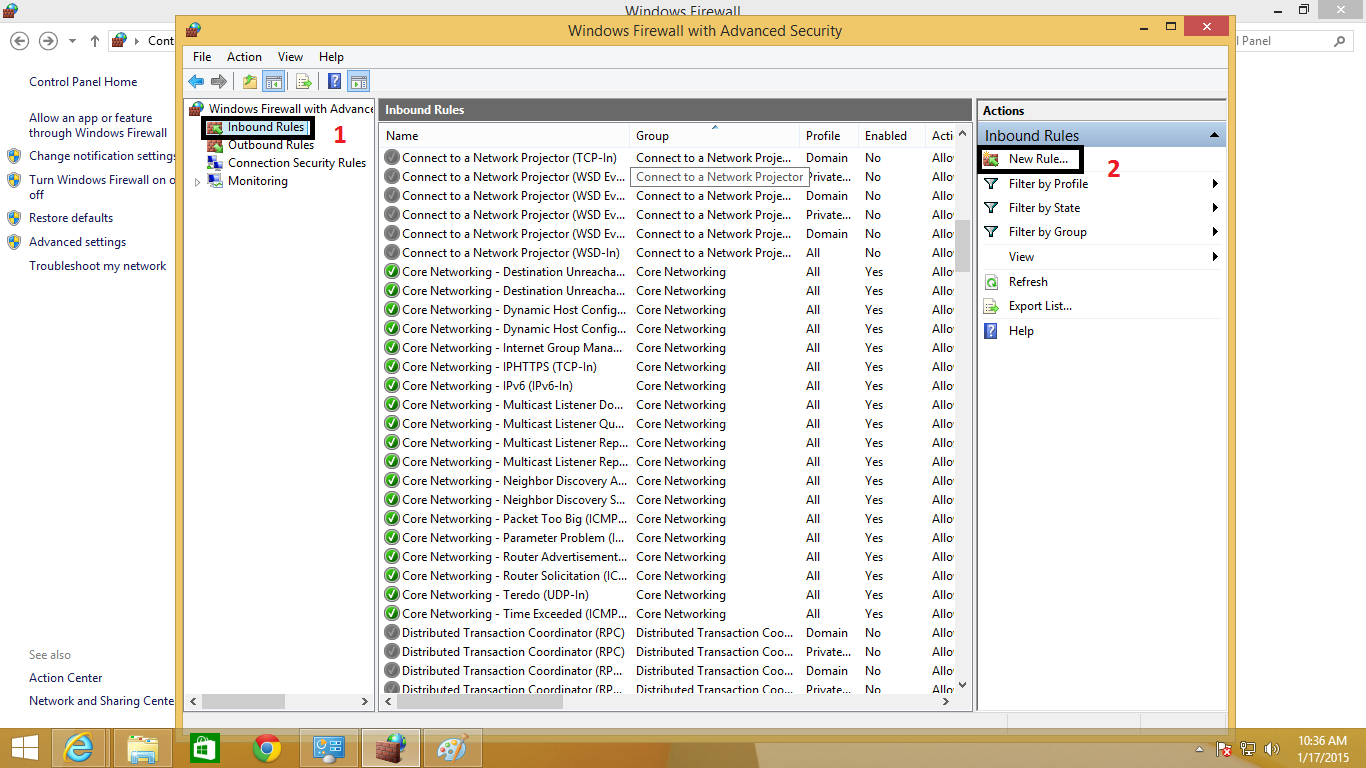This screenshot has width=1366, height=768.
Task: Click New Rule... in the Actions pane
Action: pyautogui.click(x=1038, y=159)
